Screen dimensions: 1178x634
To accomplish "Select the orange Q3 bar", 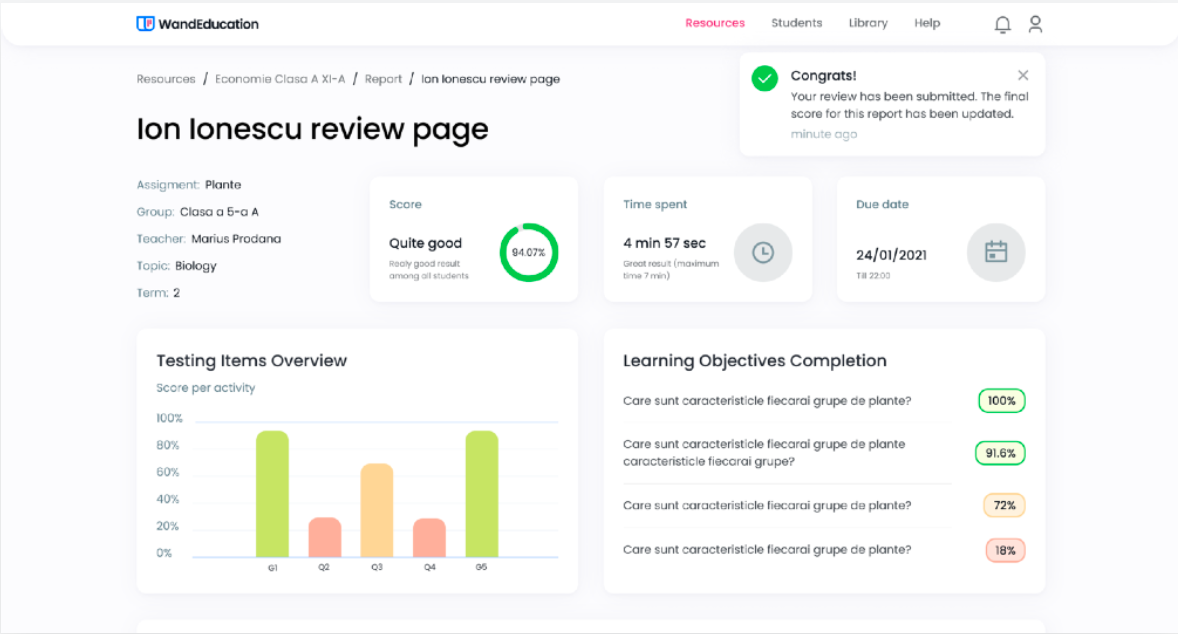I will click(377, 510).
